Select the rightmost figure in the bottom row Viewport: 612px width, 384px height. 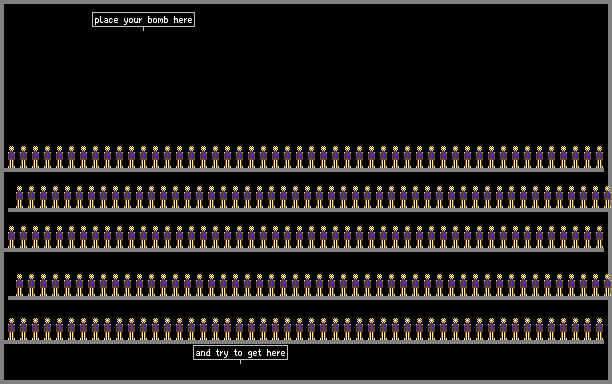point(600,329)
